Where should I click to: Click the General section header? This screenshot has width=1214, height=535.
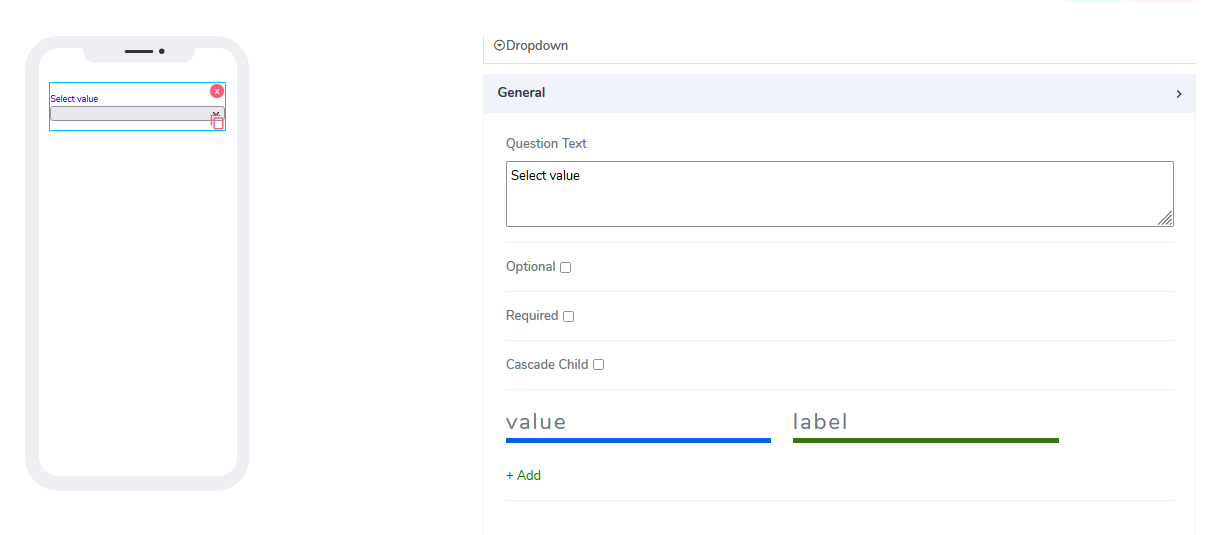pos(521,93)
